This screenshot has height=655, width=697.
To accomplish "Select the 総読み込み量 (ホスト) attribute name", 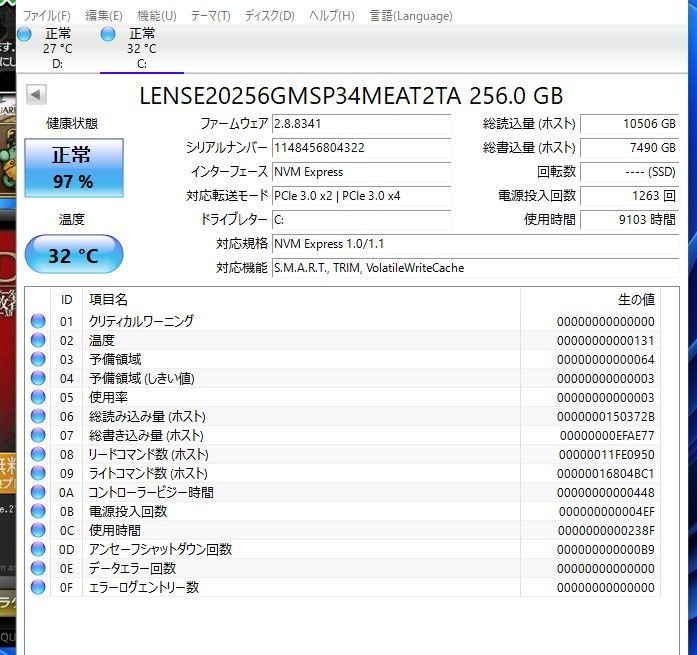I will (x=147, y=416).
